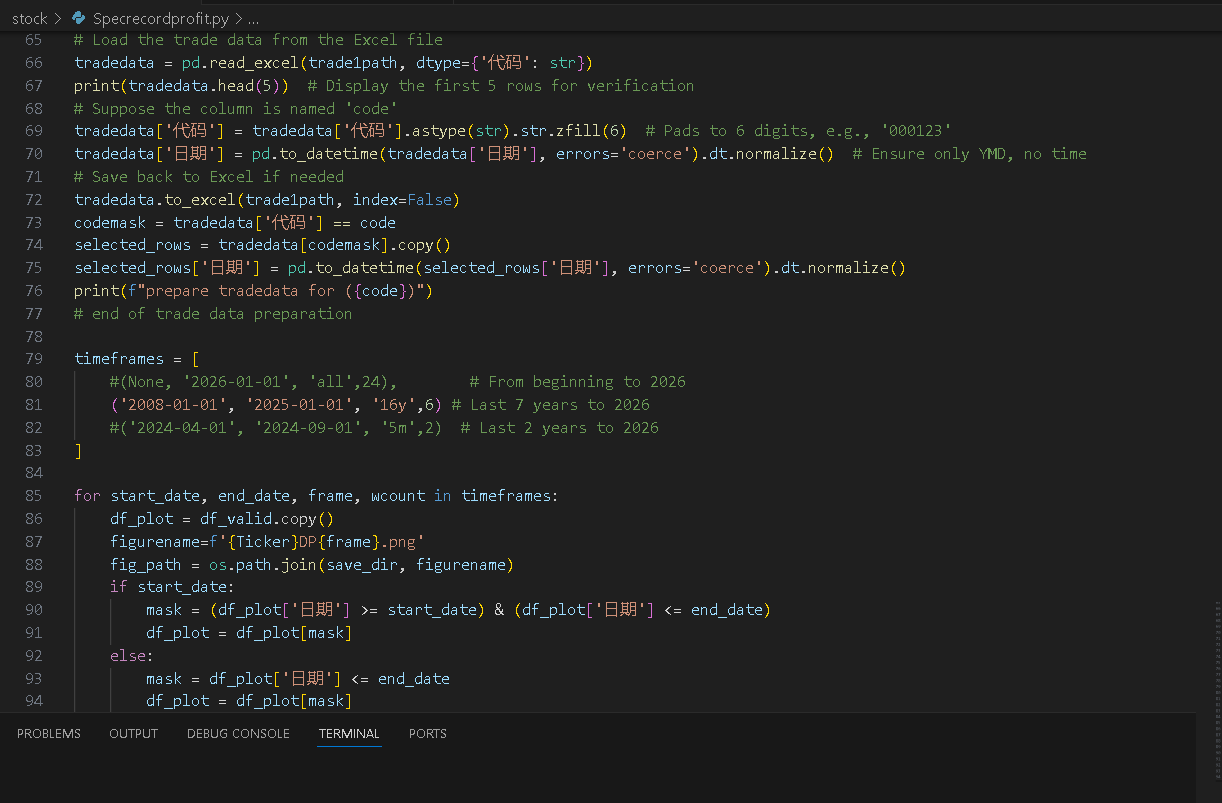The height and width of the screenshot is (803, 1222).
Task: Click the Python file icon in breadcrumb
Action: (x=78, y=19)
